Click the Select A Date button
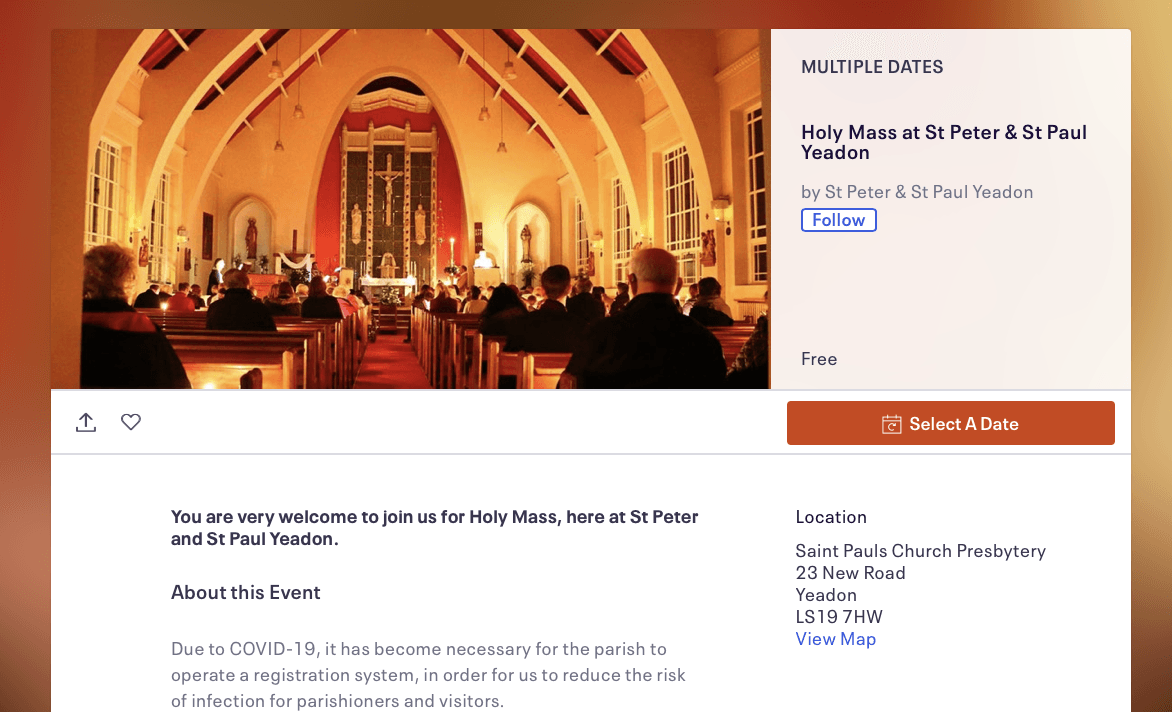The height and width of the screenshot is (712, 1172). (x=951, y=423)
